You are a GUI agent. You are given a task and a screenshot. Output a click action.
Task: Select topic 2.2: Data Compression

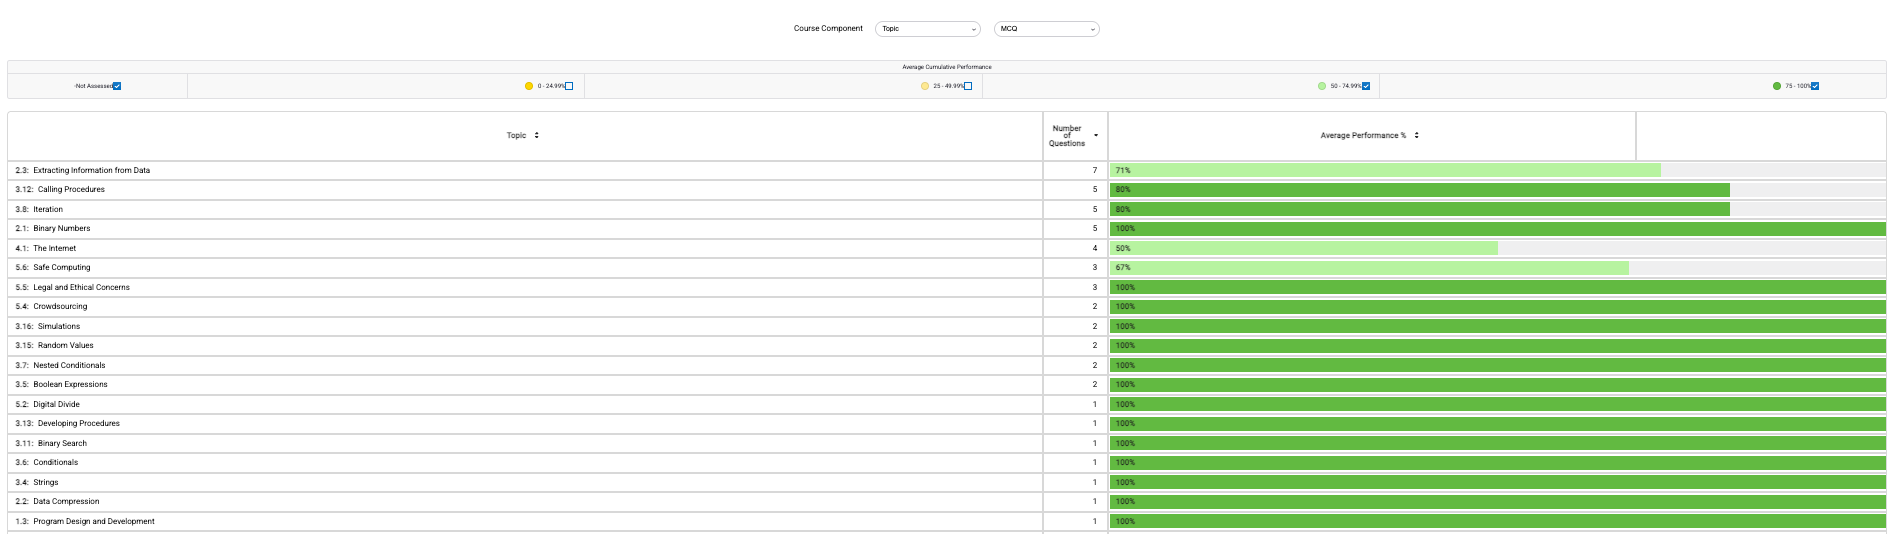[x=58, y=501]
